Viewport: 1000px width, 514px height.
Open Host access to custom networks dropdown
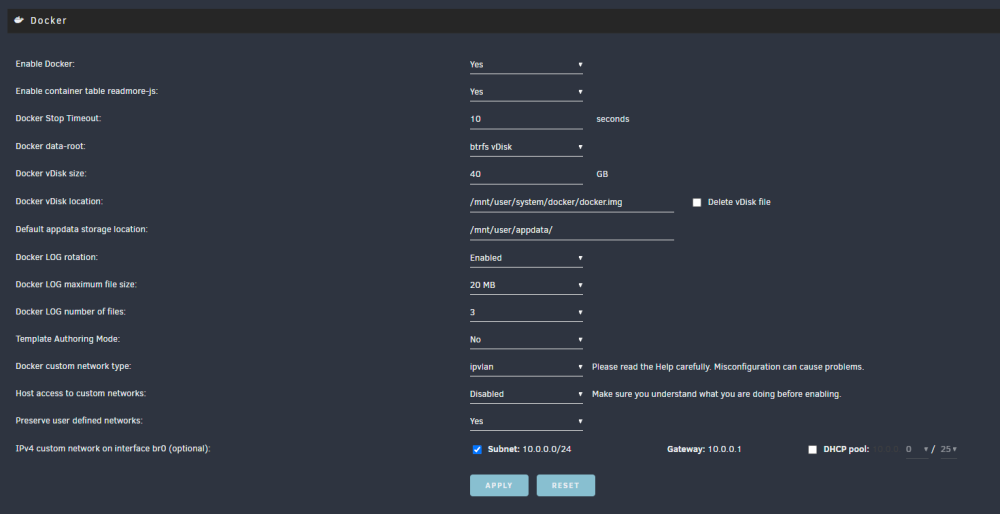click(x=526, y=395)
